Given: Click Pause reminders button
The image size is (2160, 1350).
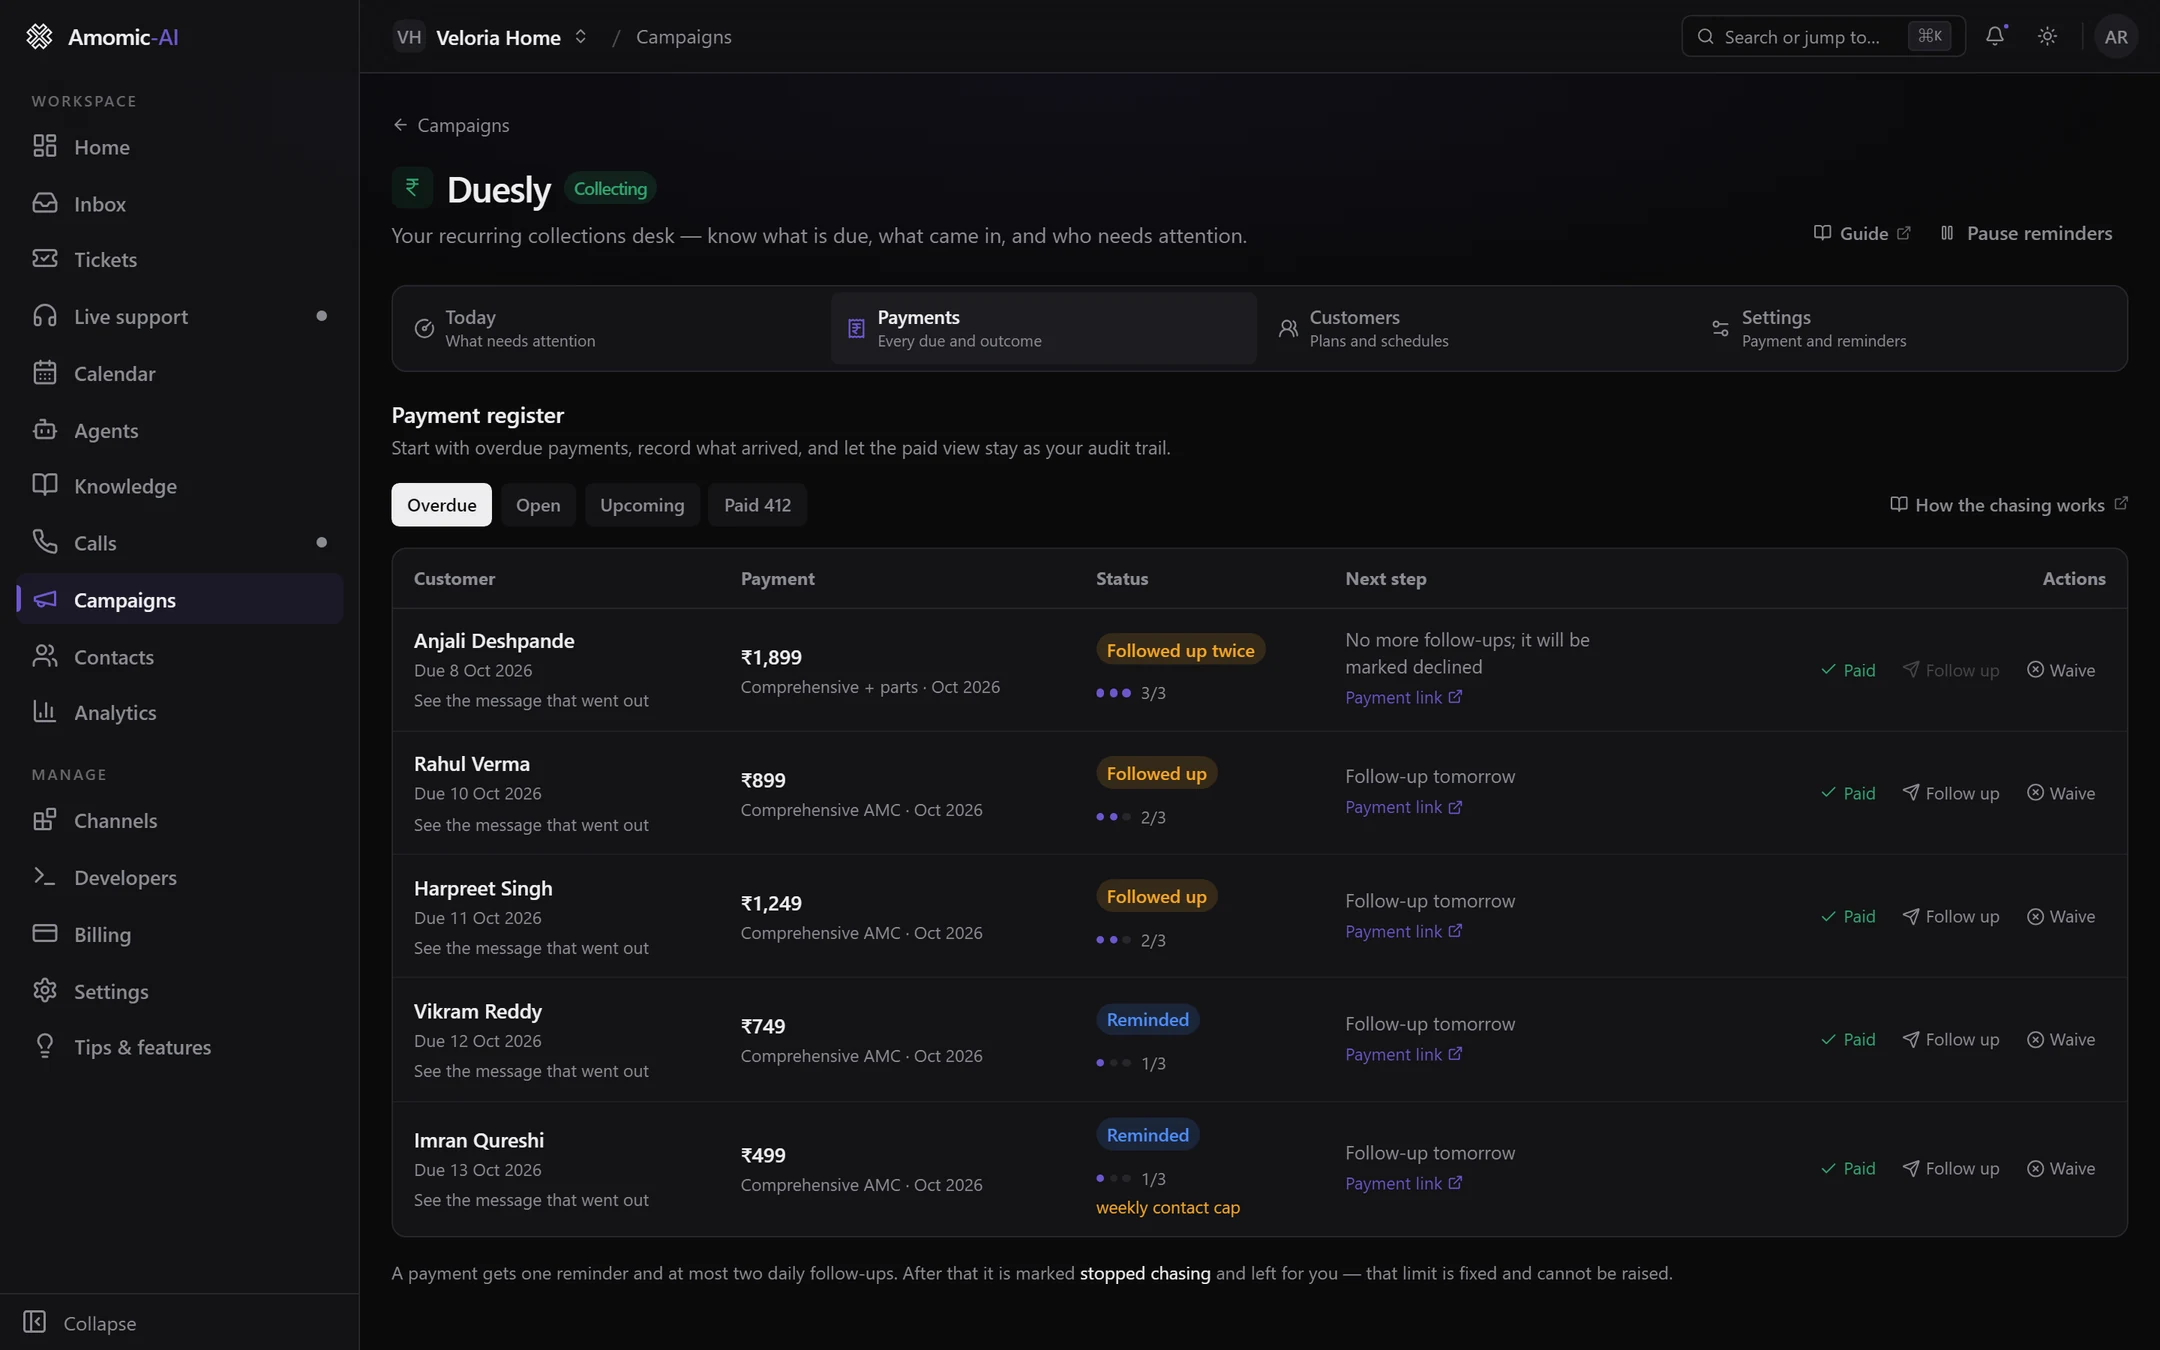Looking at the screenshot, I should tap(2026, 233).
